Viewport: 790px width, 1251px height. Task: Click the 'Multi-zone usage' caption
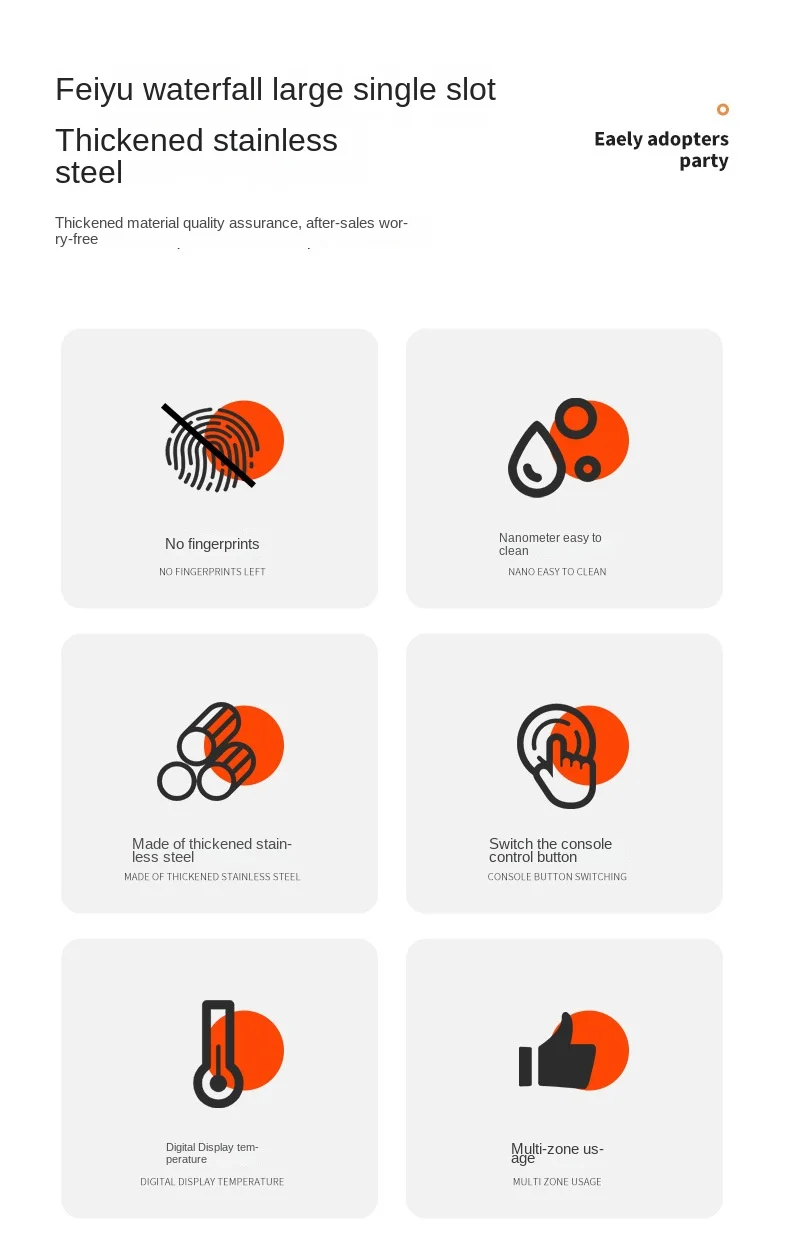pos(557,1153)
